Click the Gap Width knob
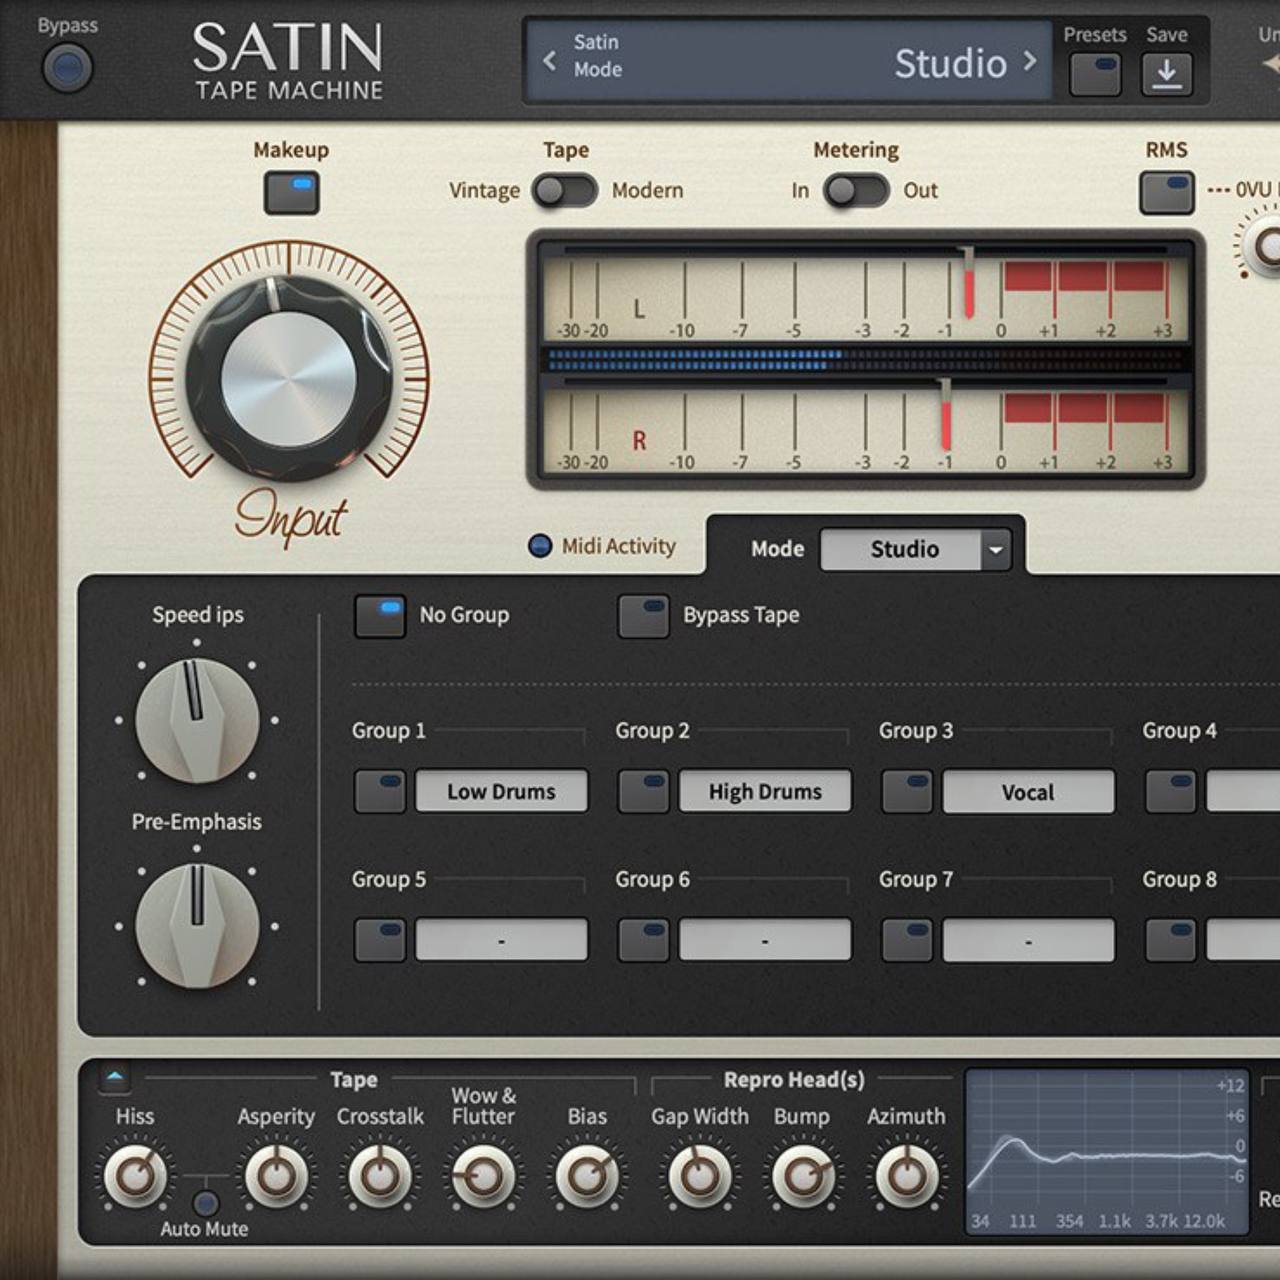 [x=699, y=1176]
